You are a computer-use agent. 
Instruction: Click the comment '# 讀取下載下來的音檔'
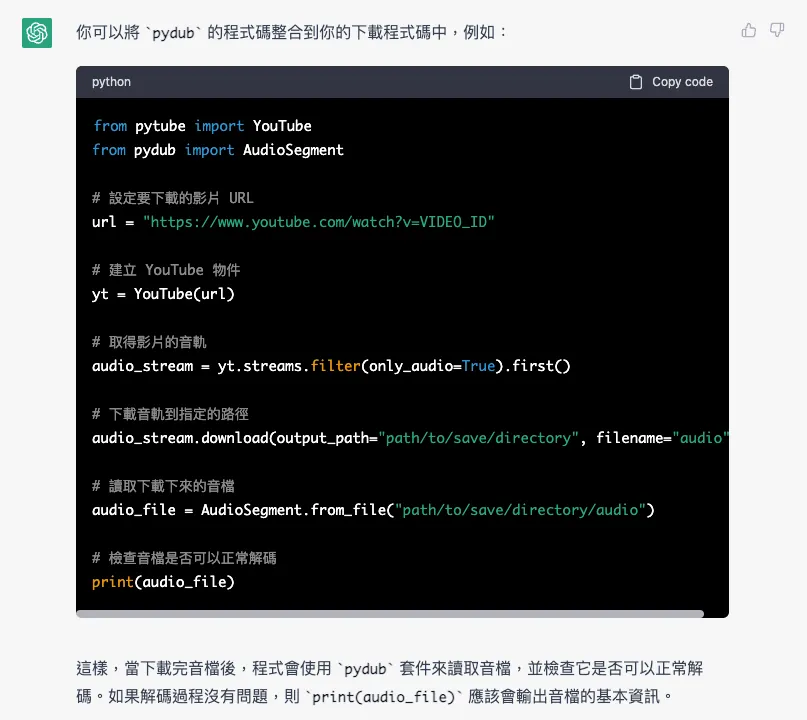[163, 486]
